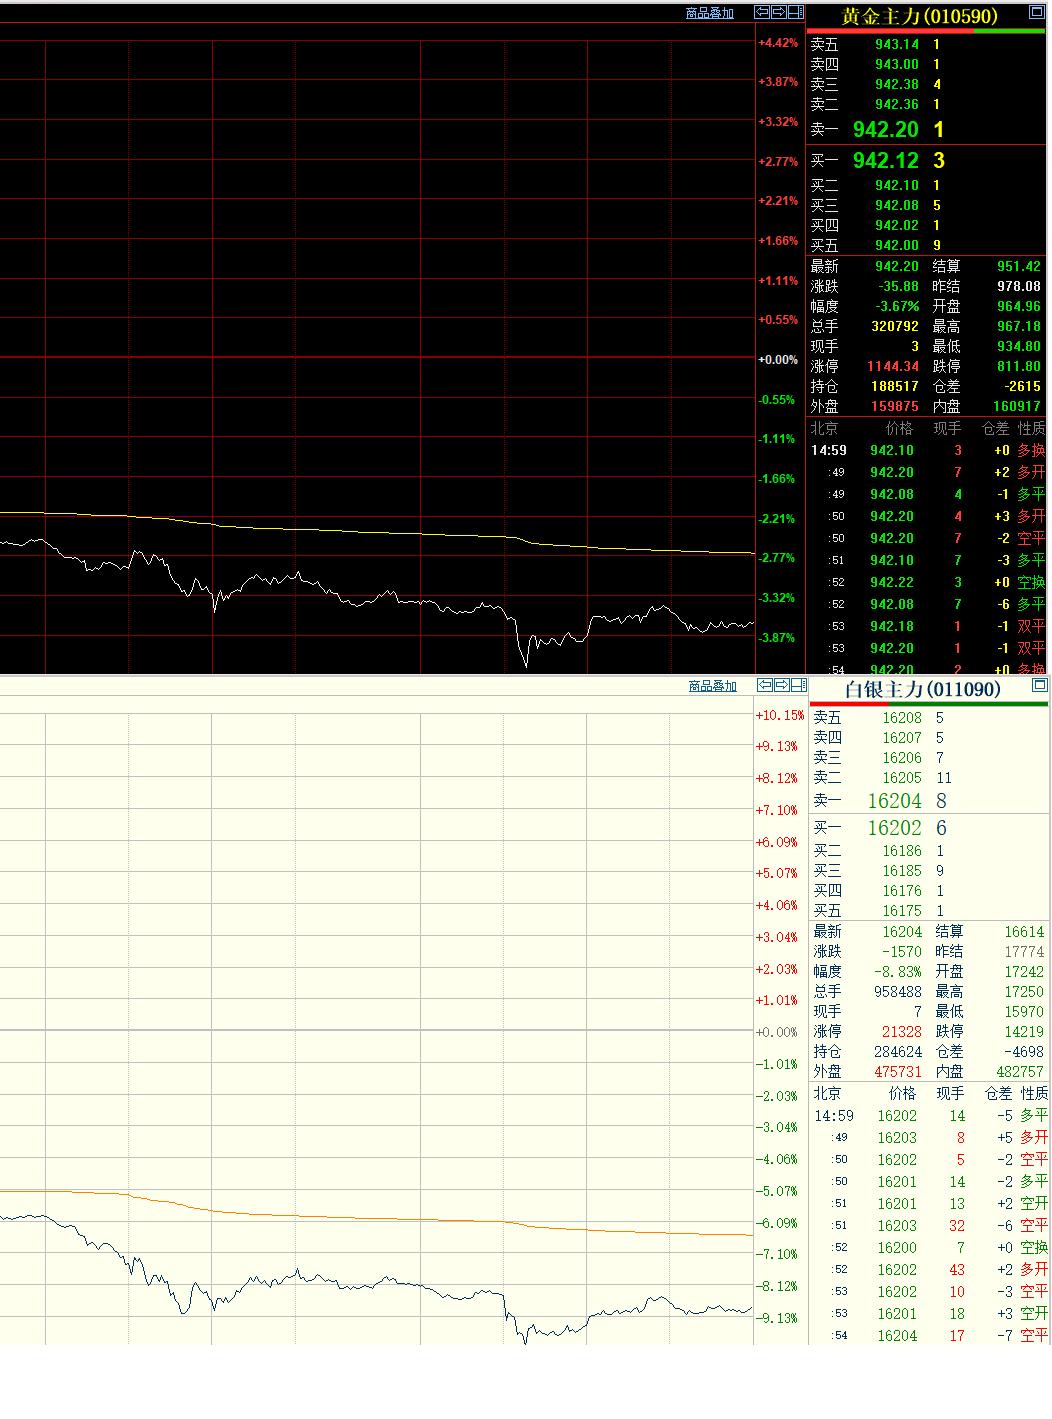Select silver tick row at 14:59
This screenshot has width=1052, height=1419.
(x=930, y=1116)
